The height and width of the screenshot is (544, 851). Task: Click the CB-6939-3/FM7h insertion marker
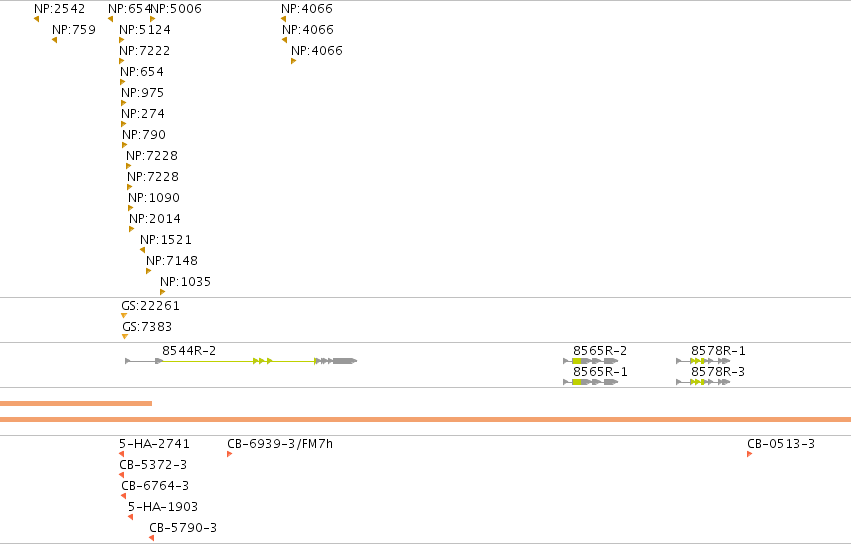(230, 454)
